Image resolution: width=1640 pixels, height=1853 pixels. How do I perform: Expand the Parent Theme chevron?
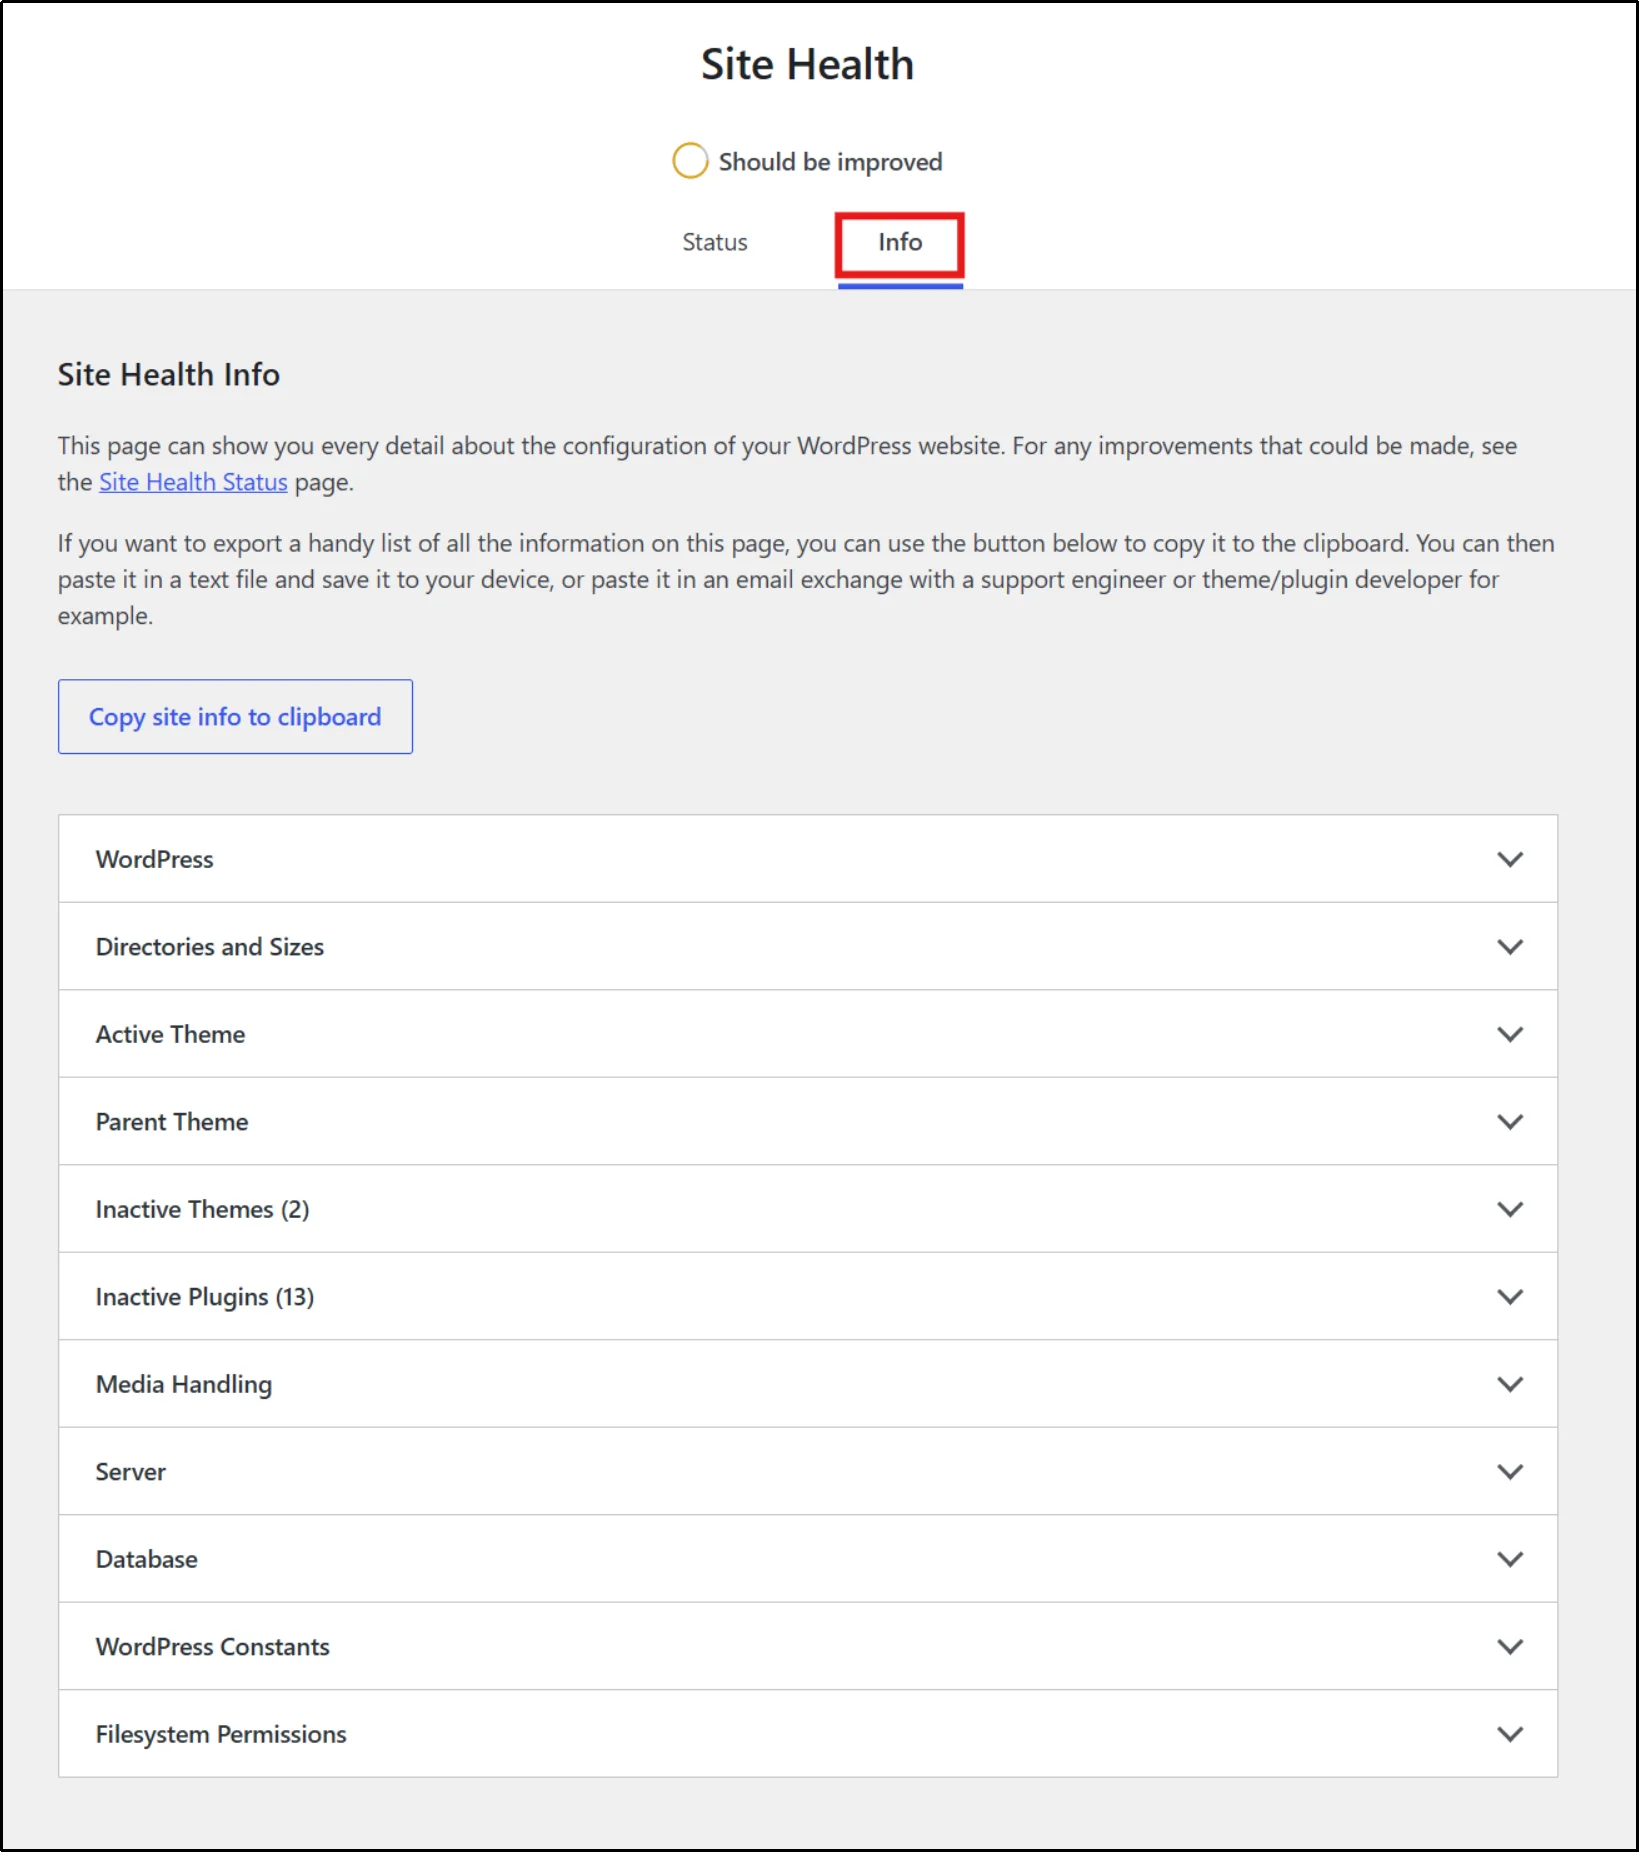(x=1510, y=1122)
